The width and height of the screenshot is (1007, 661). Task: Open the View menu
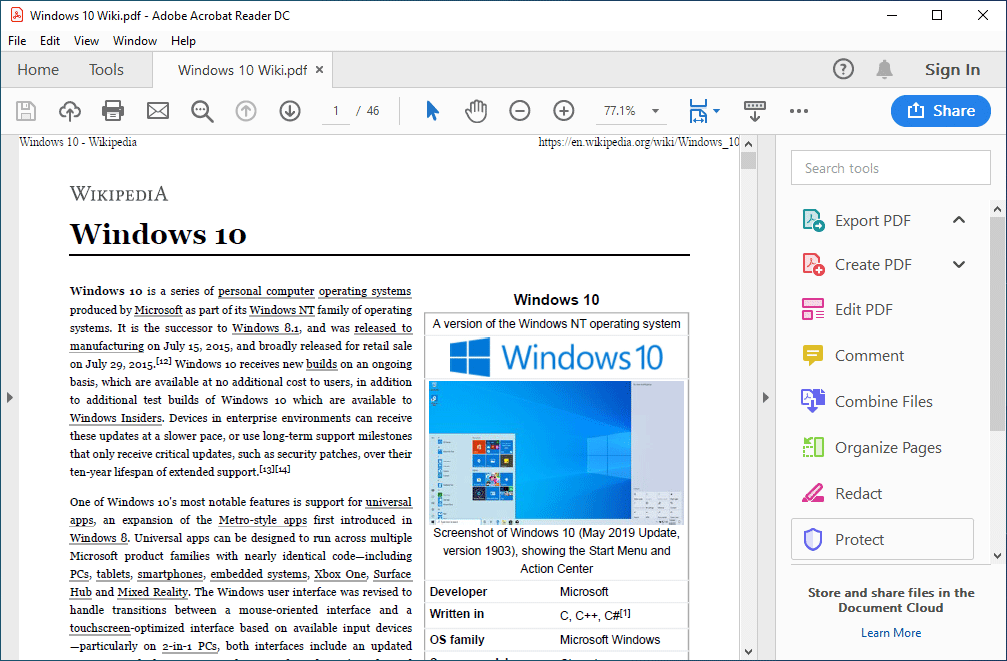point(85,41)
